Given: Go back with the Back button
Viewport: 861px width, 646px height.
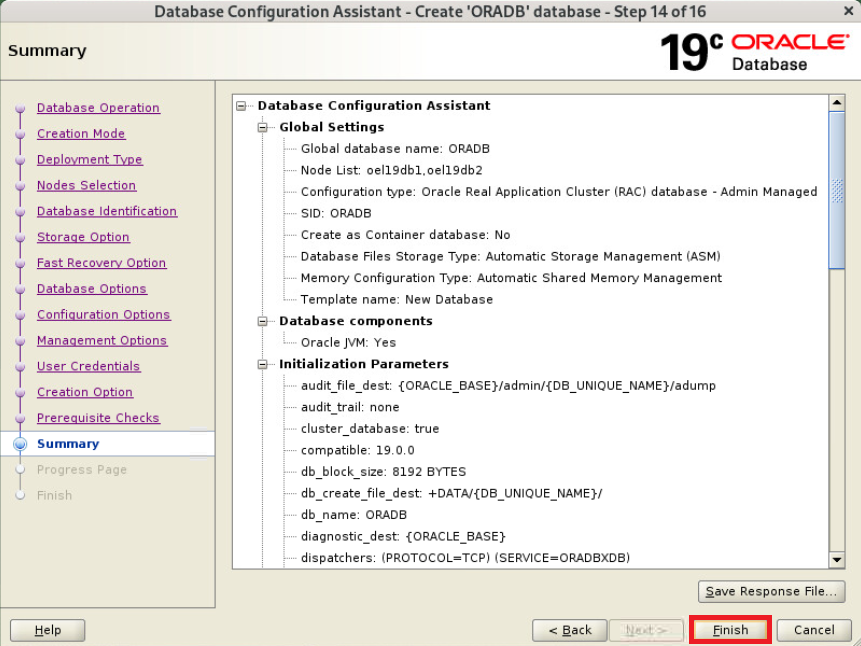Looking at the screenshot, I should [x=569, y=630].
